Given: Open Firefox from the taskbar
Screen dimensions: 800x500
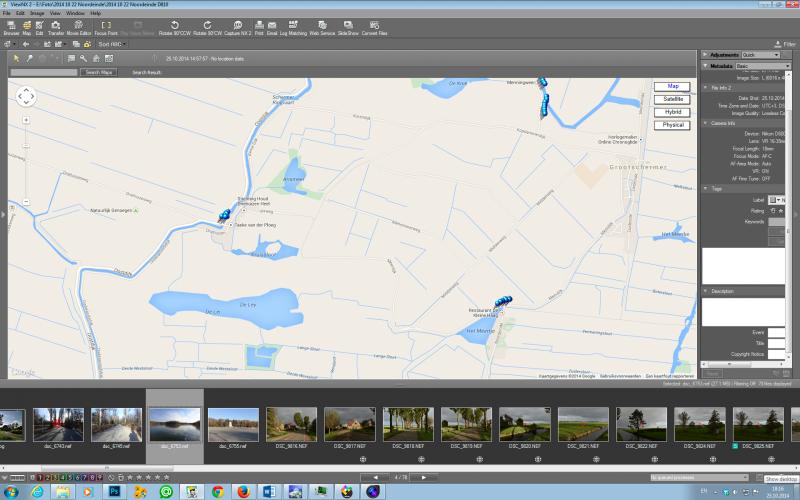Looking at the screenshot, I should click(x=244, y=492).
